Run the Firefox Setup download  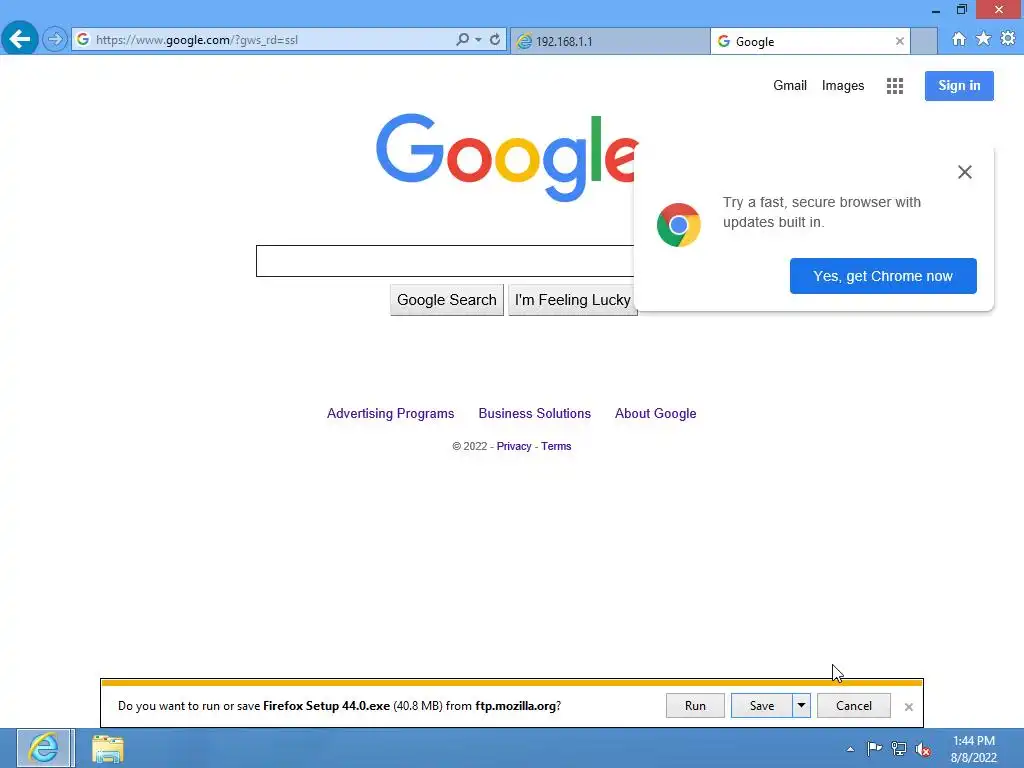(x=695, y=705)
